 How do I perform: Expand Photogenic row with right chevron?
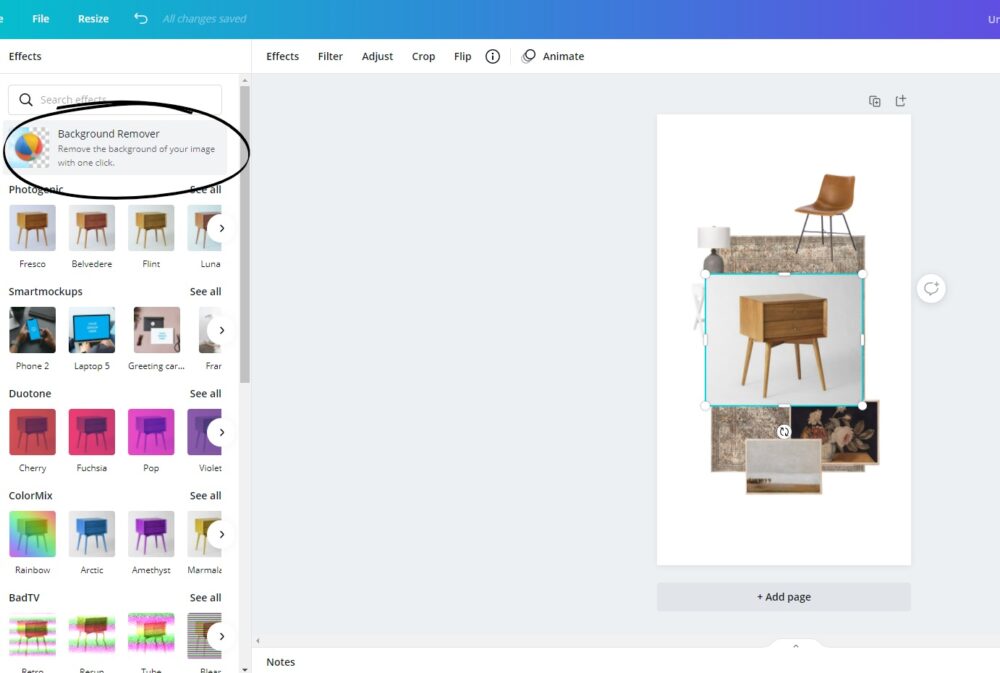tap(221, 228)
